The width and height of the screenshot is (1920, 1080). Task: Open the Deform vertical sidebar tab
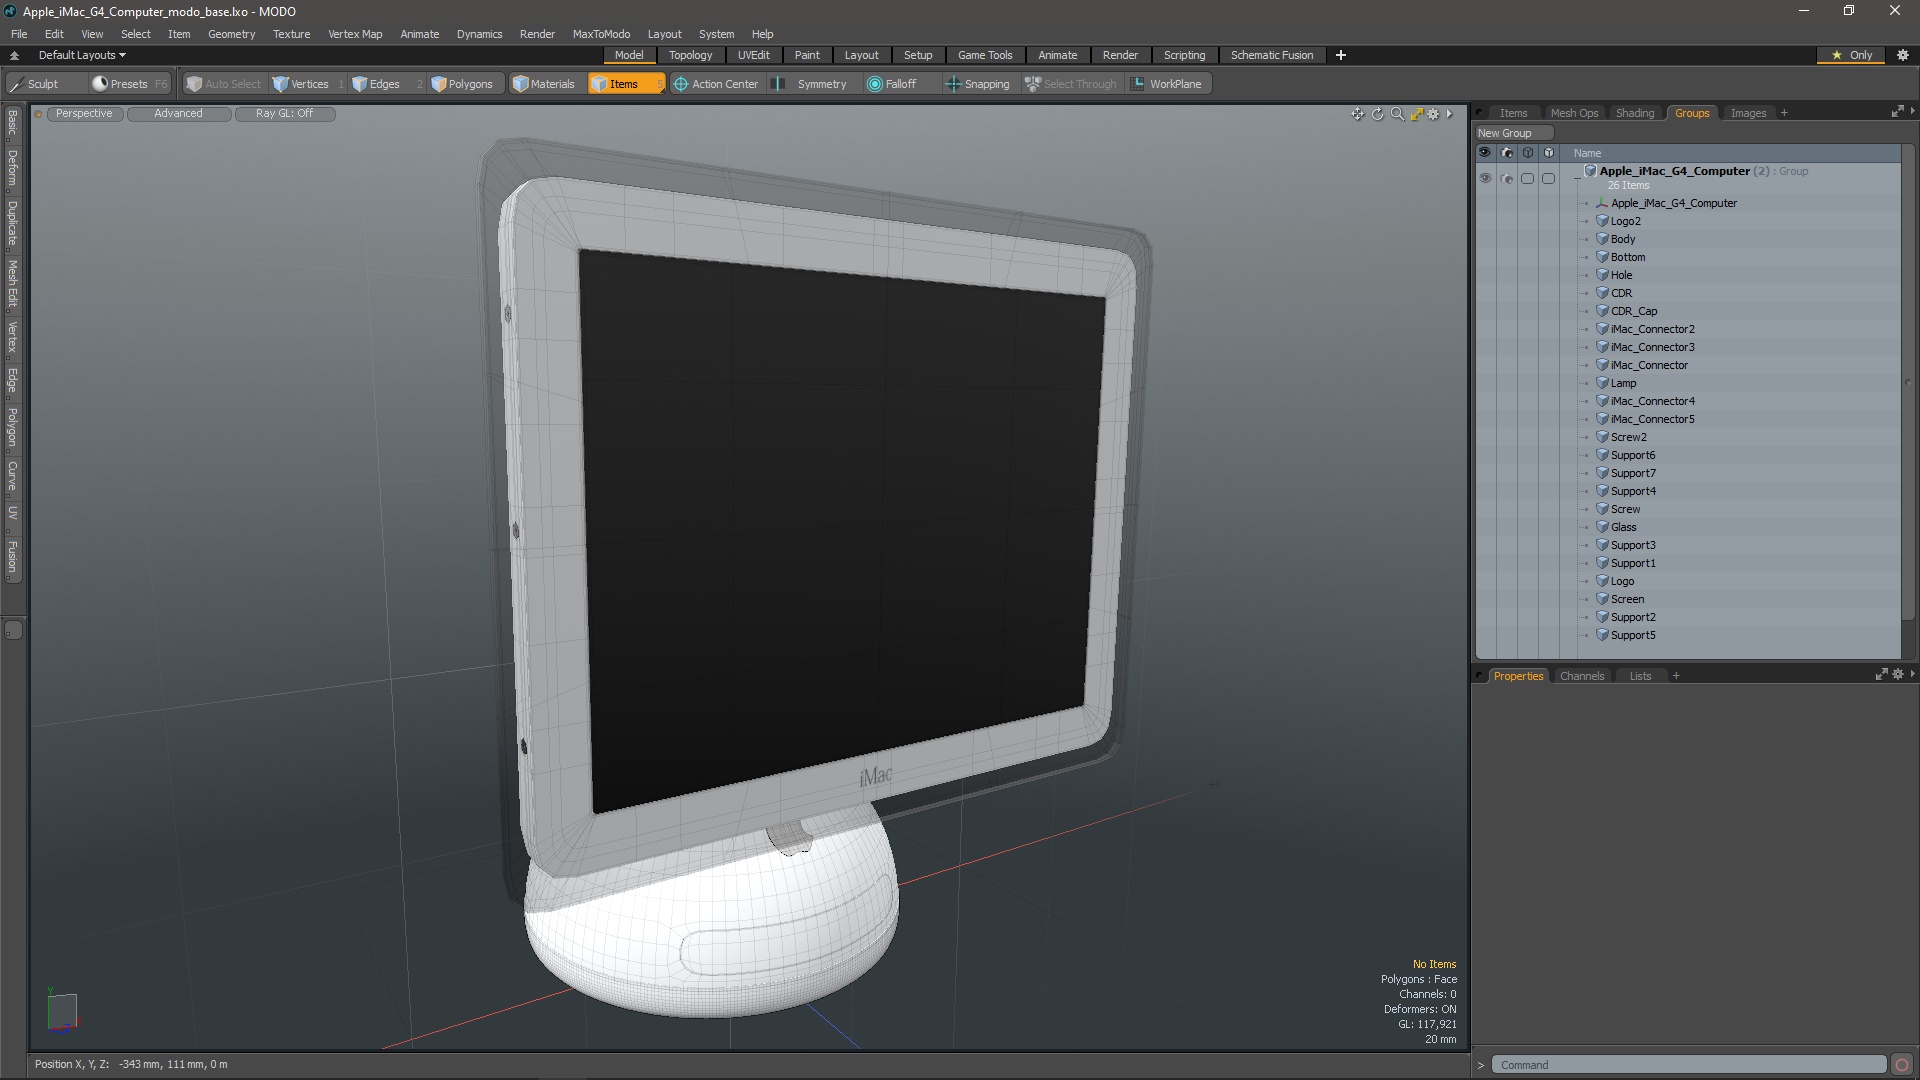13,169
